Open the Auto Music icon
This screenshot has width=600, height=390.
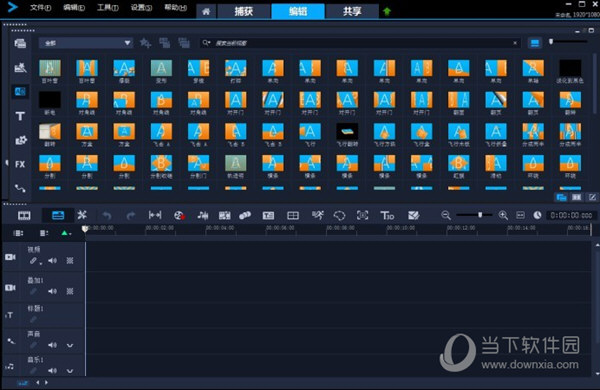(x=224, y=215)
